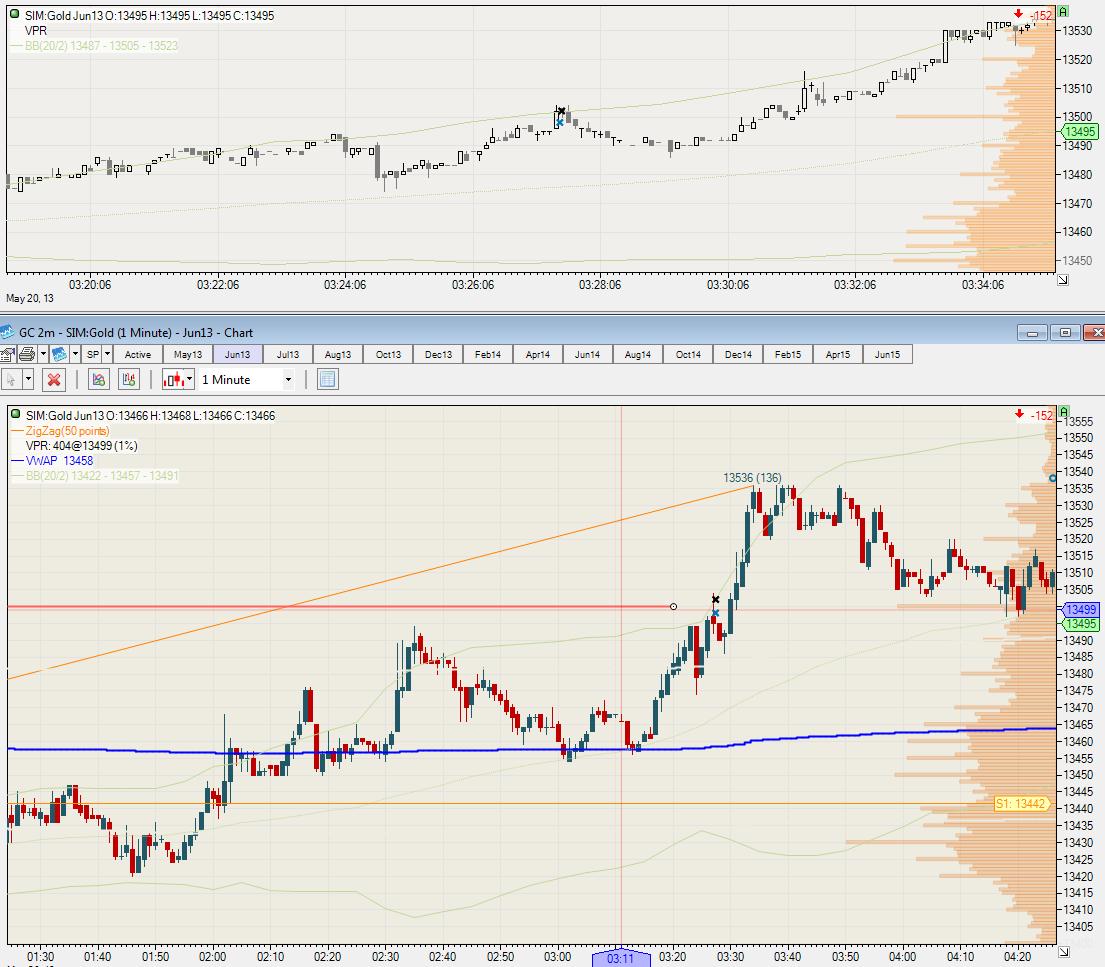This screenshot has width=1105, height=967.
Task: Select the Aug14 contract tab
Action: coord(638,354)
